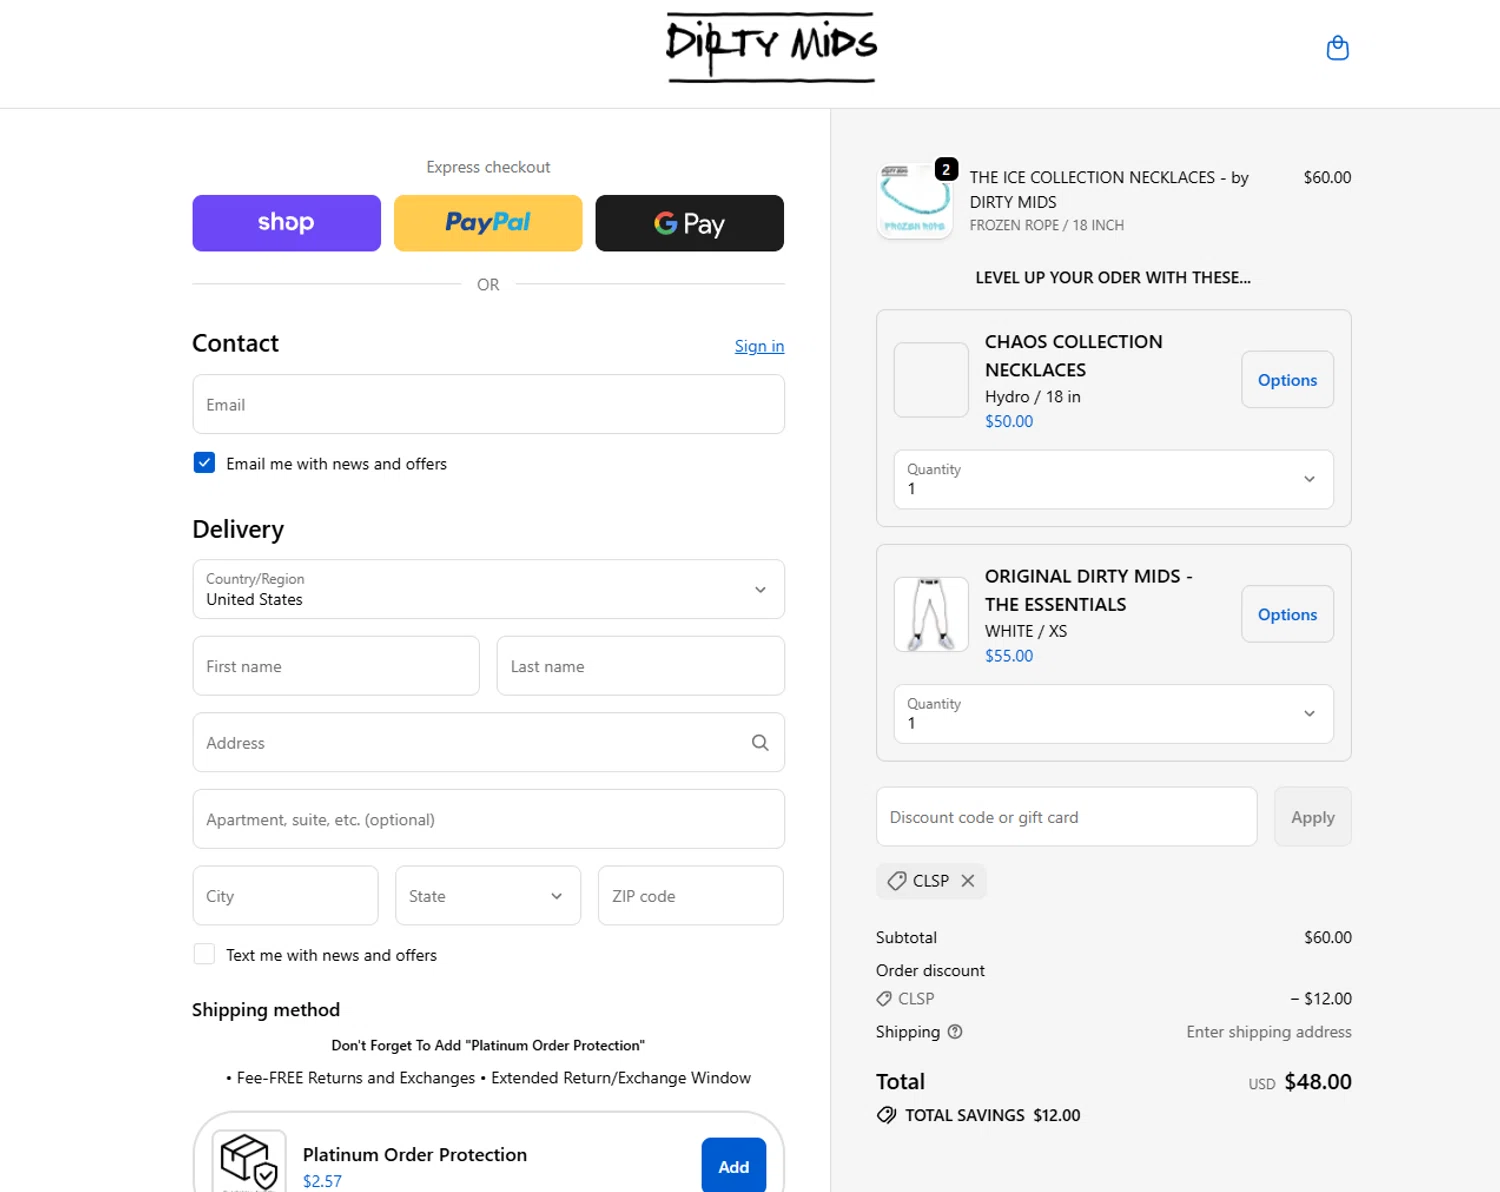Image resolution: width=1500 pixels, height=1192 pixels.
Task: Focus the Last name field
Action: pyautogui.click(x=640, y=666)
